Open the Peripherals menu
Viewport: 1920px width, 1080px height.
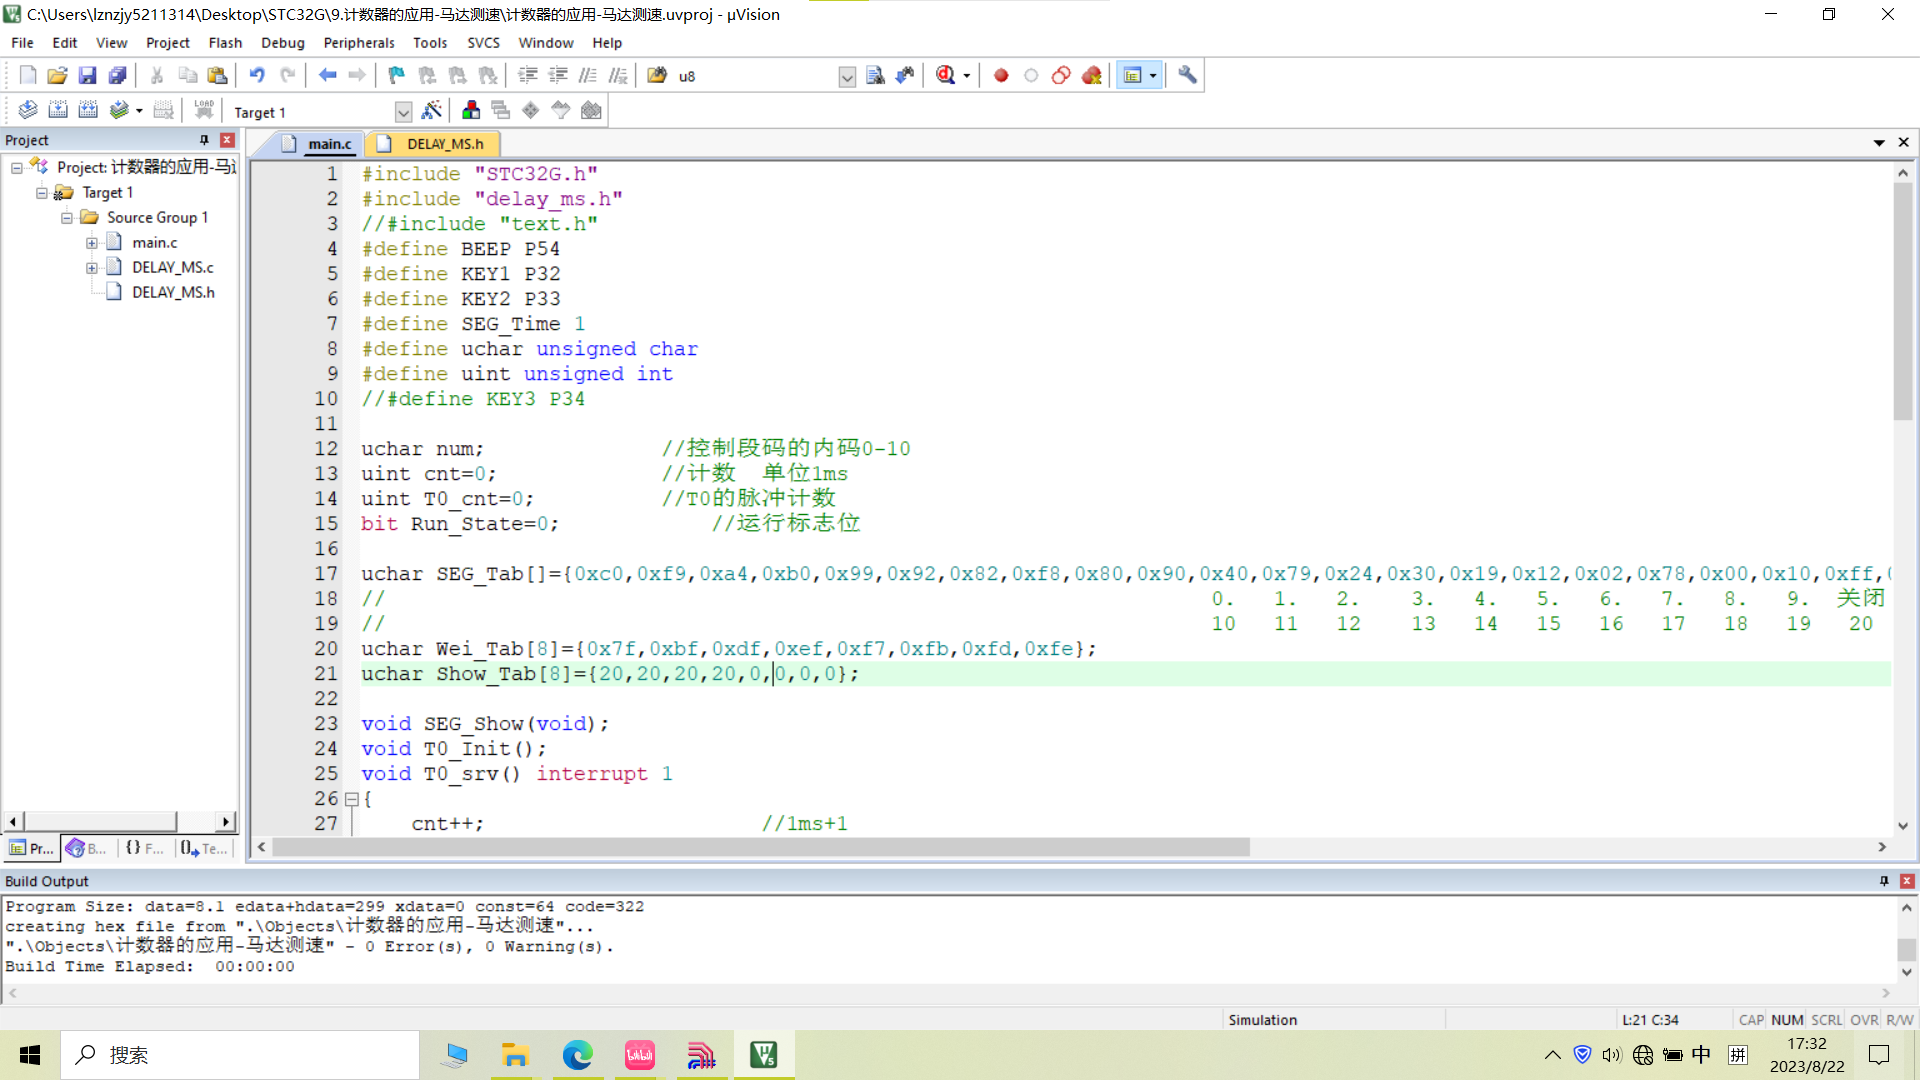359,42
